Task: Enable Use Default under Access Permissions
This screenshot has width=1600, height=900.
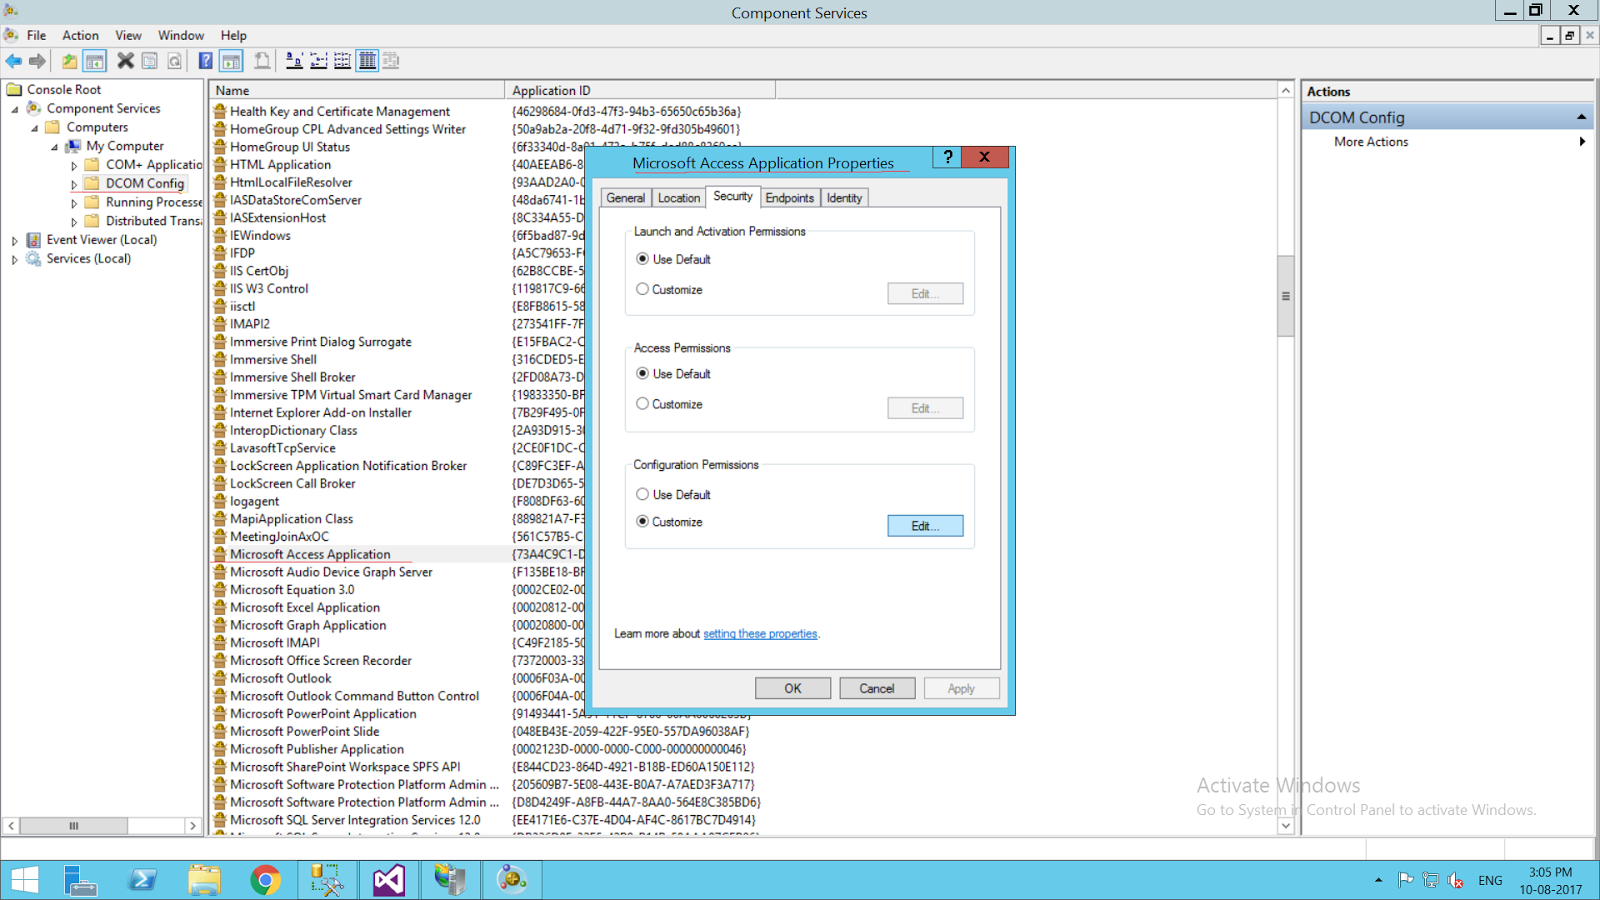Action: (x=643, y=373)
